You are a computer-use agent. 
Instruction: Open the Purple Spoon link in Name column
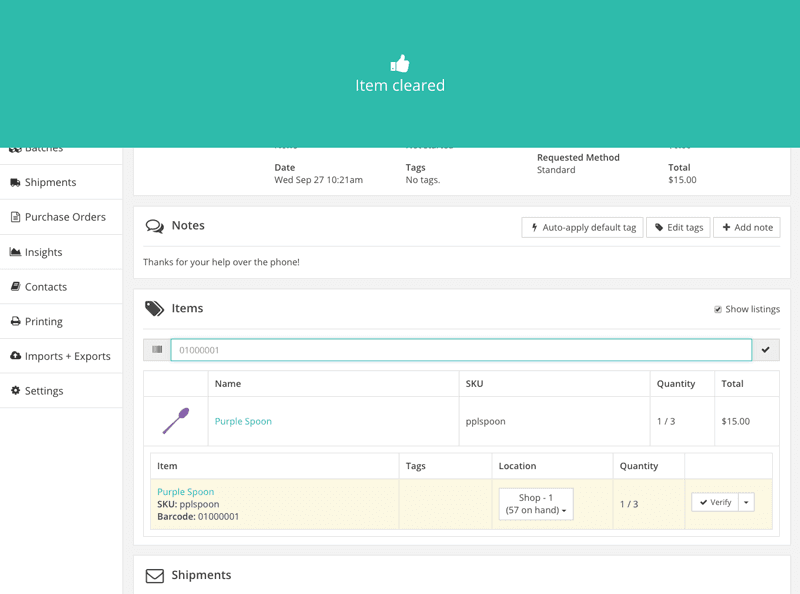(x=243, y=422)
